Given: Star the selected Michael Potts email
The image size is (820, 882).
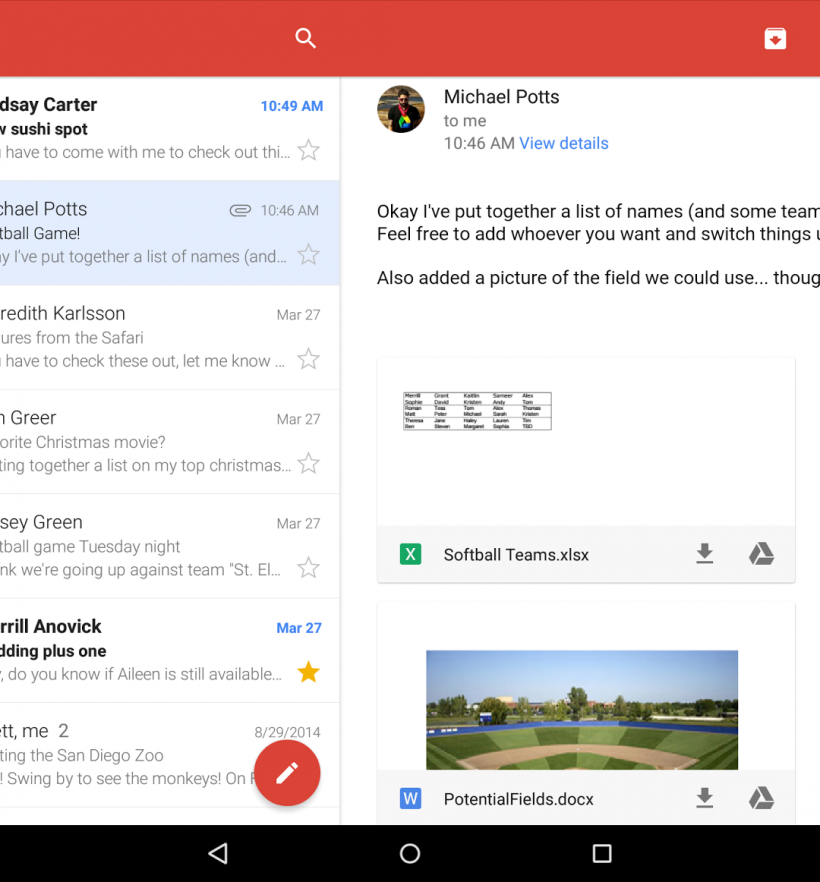Looking at the screenshot, I should (309, 255).
